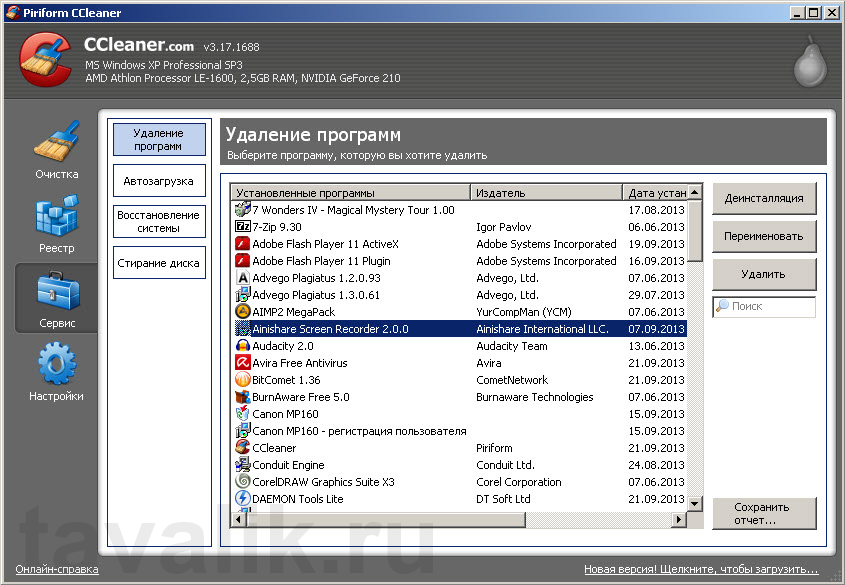Click the Canon MP160 icon
Image resolution: width=845 pixels, height=585 pixels.
coord(243,414)
